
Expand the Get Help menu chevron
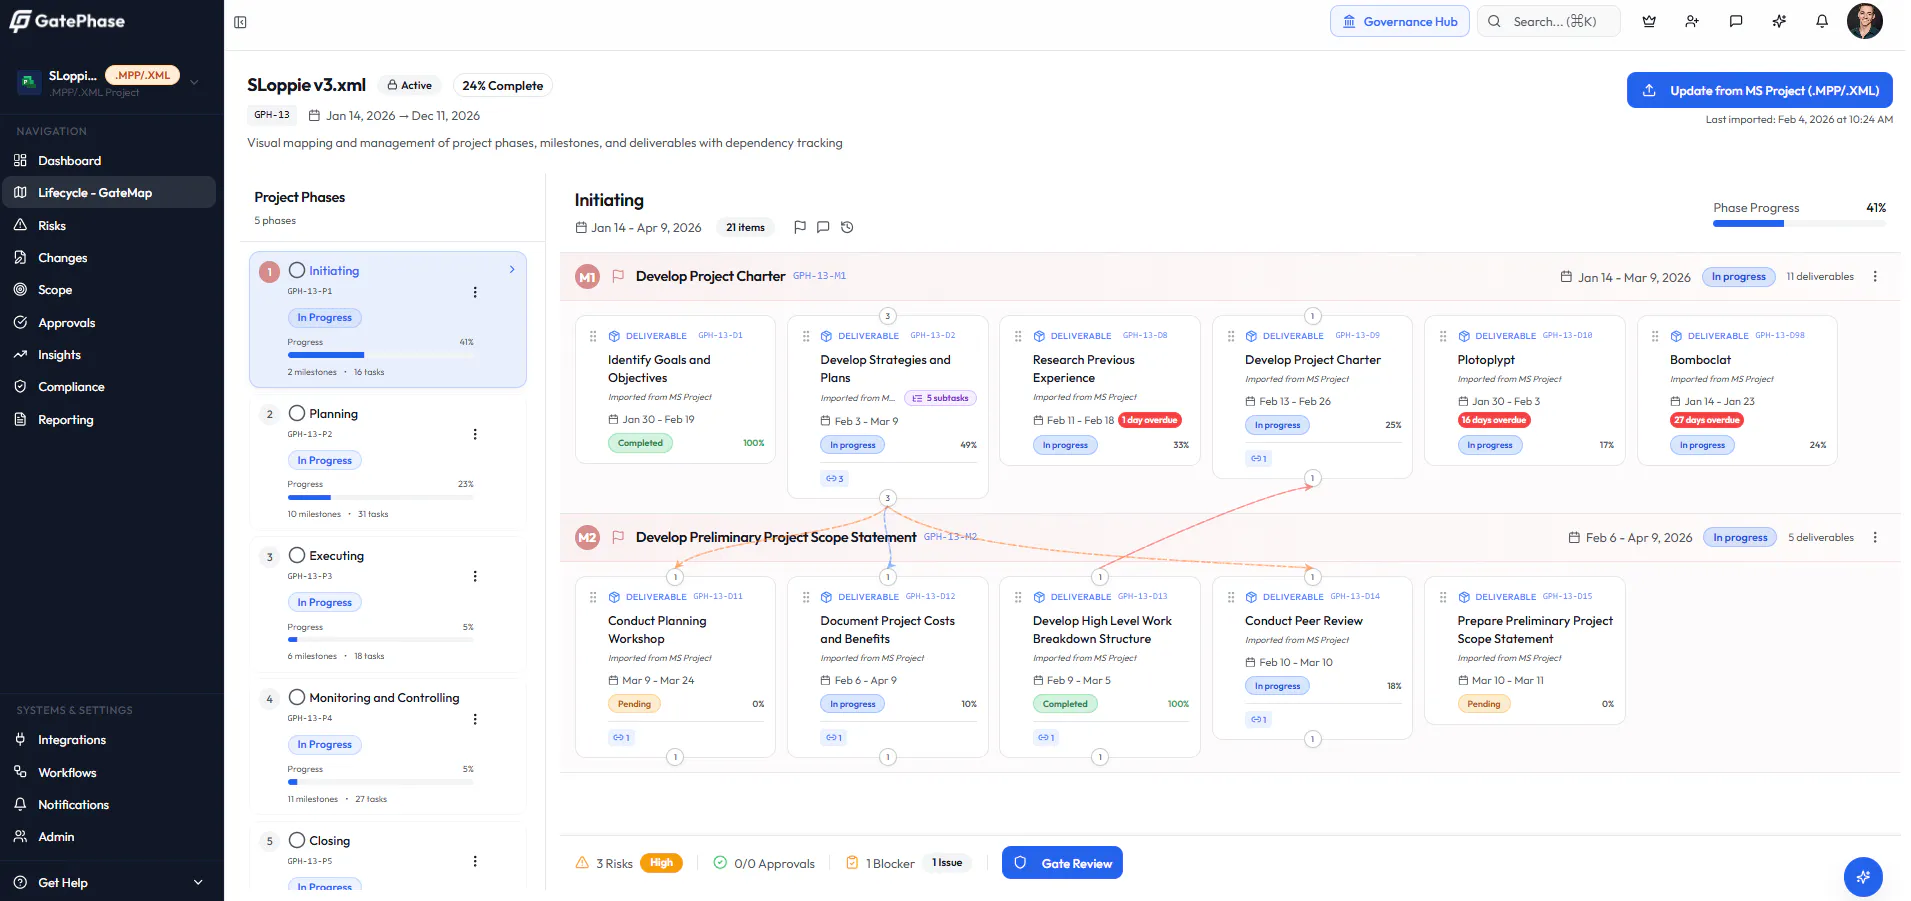(198, 882)
